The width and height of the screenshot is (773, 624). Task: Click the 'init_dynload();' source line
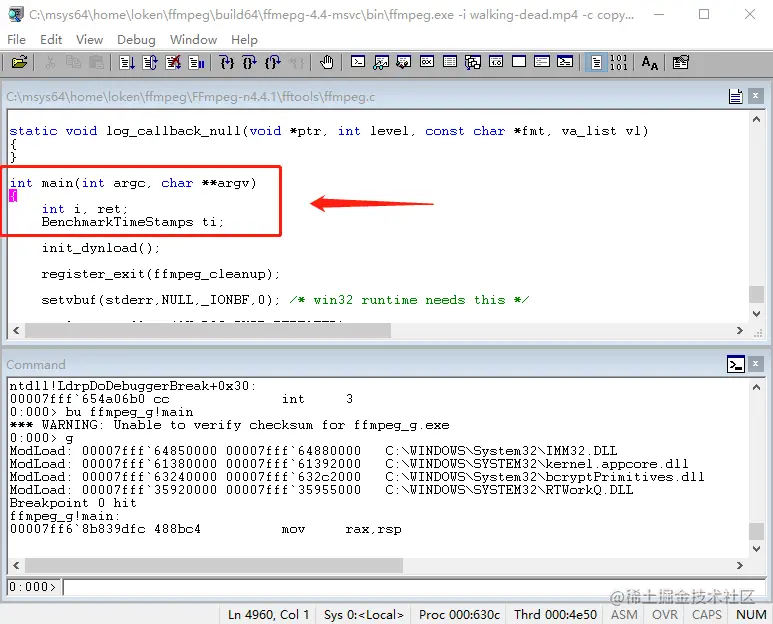[101, 248]
